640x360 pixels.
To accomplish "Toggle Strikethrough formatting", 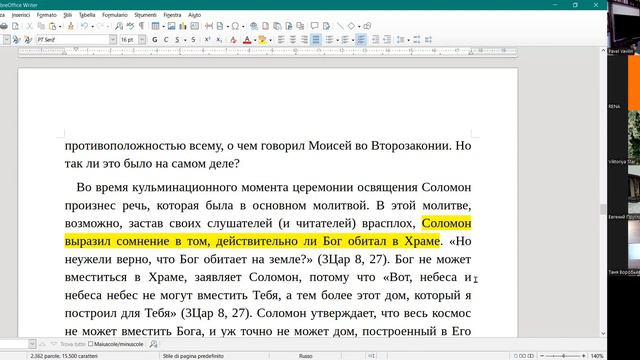I will [193, 40].
